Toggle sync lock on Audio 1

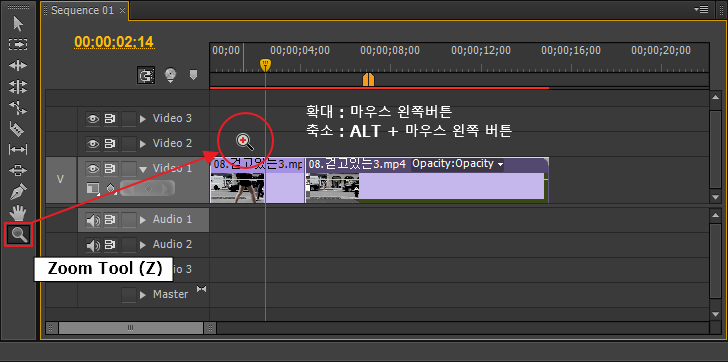tap(110, 220)
